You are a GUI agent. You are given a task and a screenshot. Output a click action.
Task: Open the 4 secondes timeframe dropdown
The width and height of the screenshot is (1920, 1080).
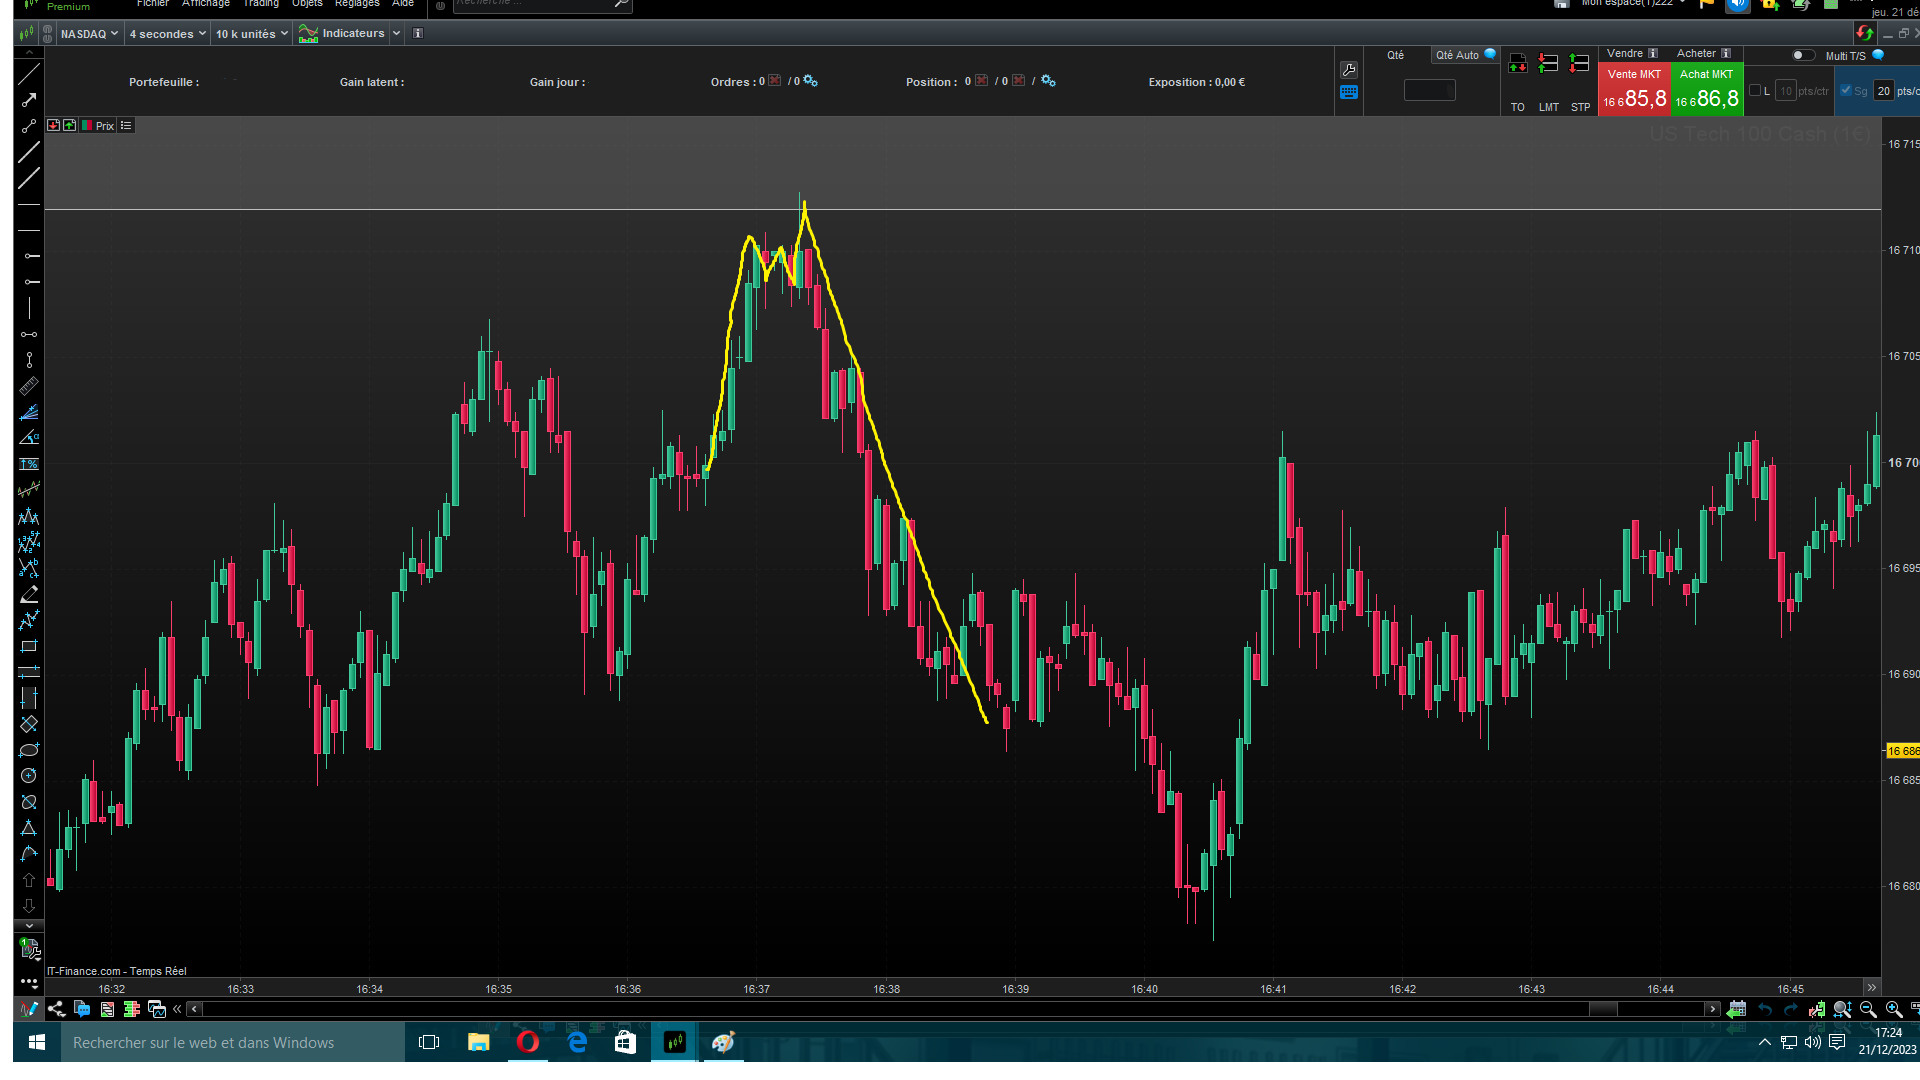pos(167,34)
